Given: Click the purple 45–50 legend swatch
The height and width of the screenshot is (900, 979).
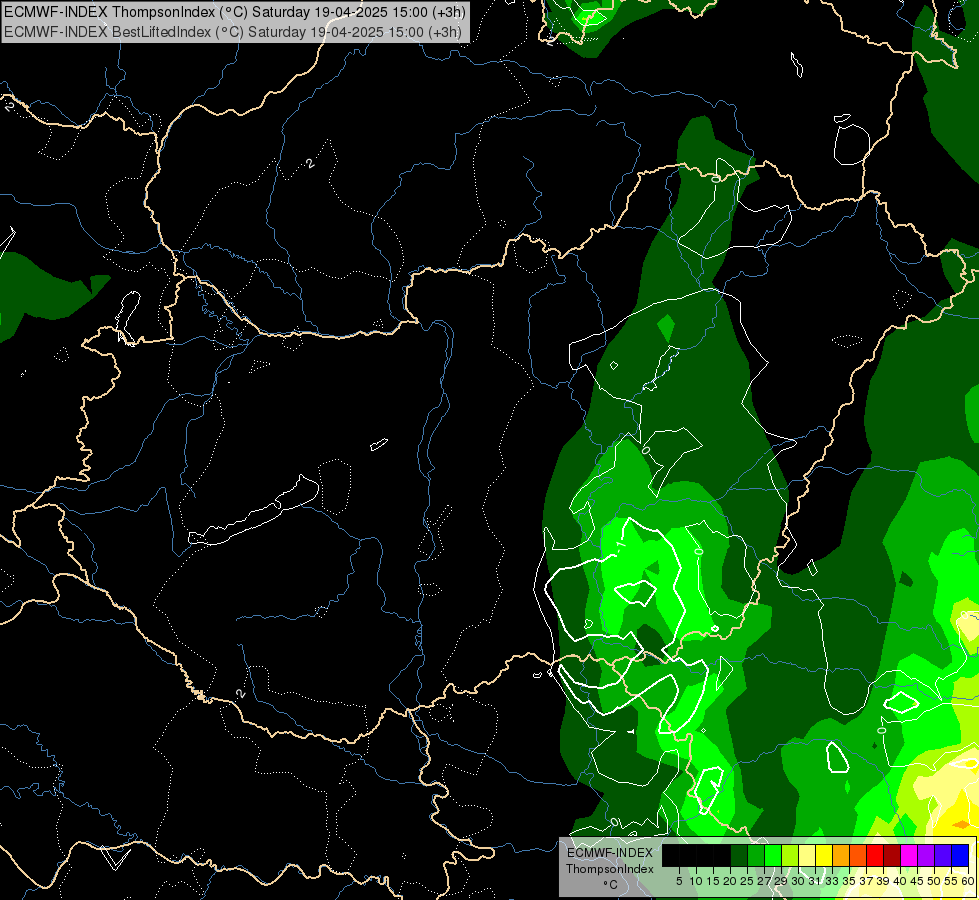Looking at the screenshot, I should click(926, 856).
